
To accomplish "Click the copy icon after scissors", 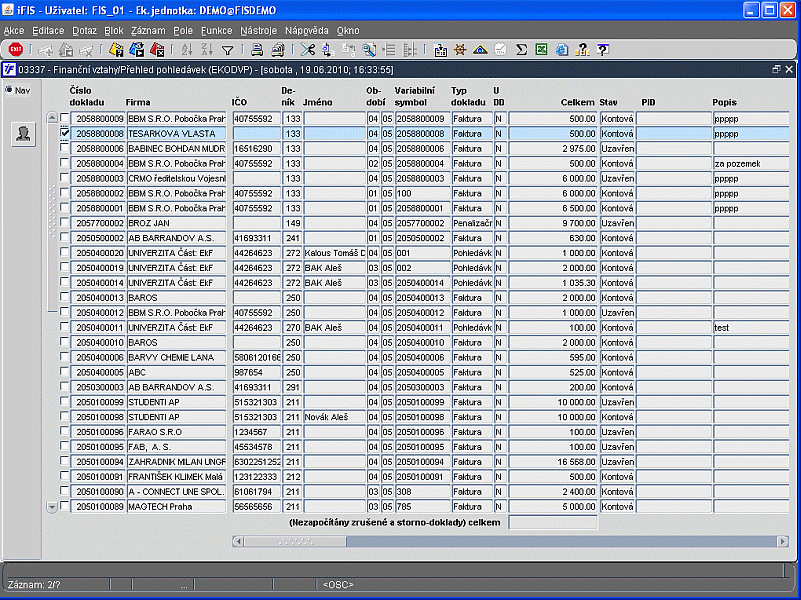I will pyautogui.click(x=328, y=50).
